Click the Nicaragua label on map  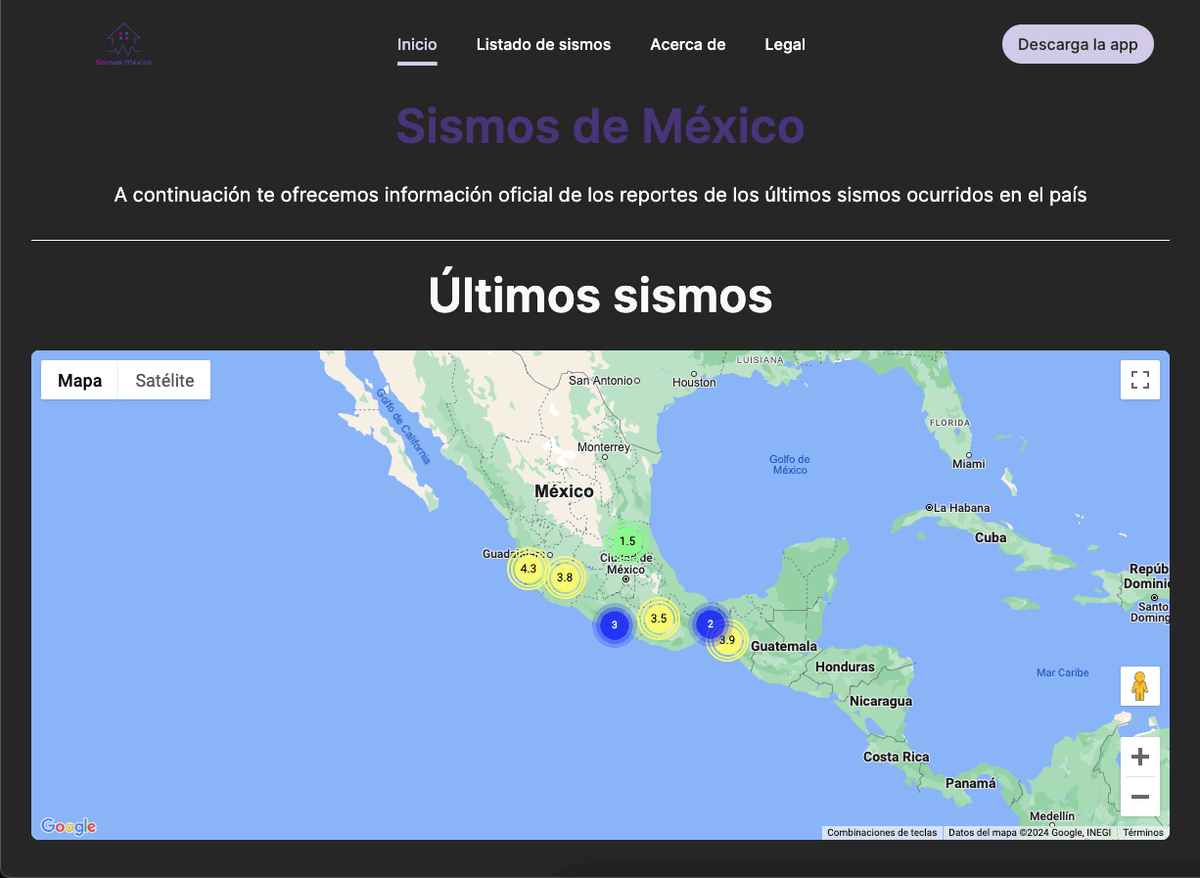pos(881,701)
